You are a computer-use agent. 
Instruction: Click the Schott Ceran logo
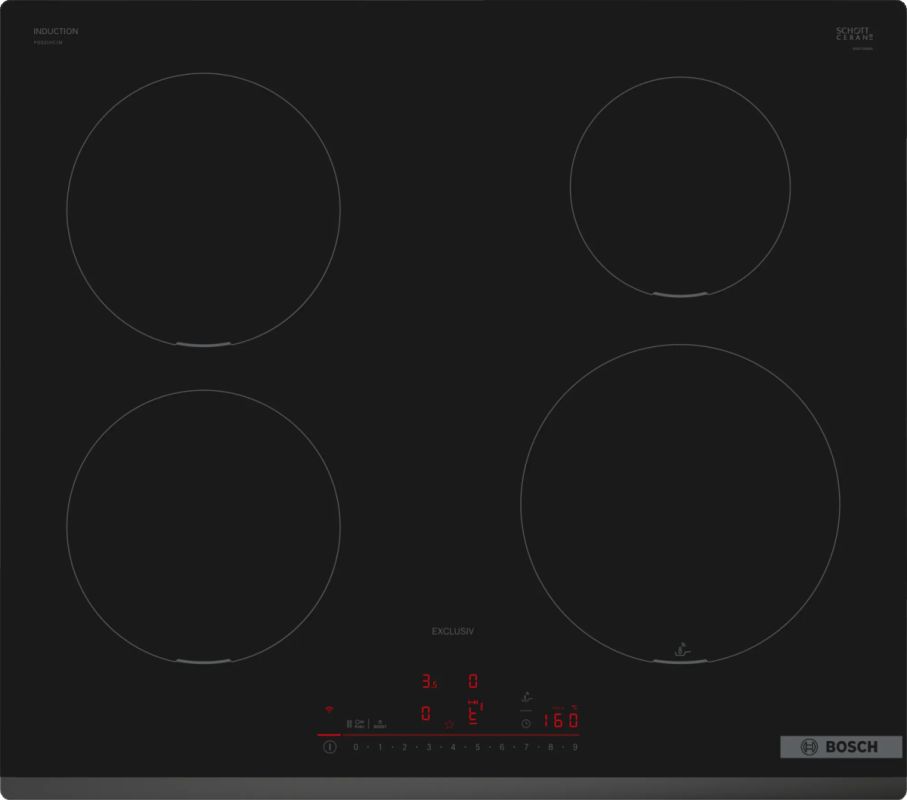pyautogui.click(x=855, y=33)
